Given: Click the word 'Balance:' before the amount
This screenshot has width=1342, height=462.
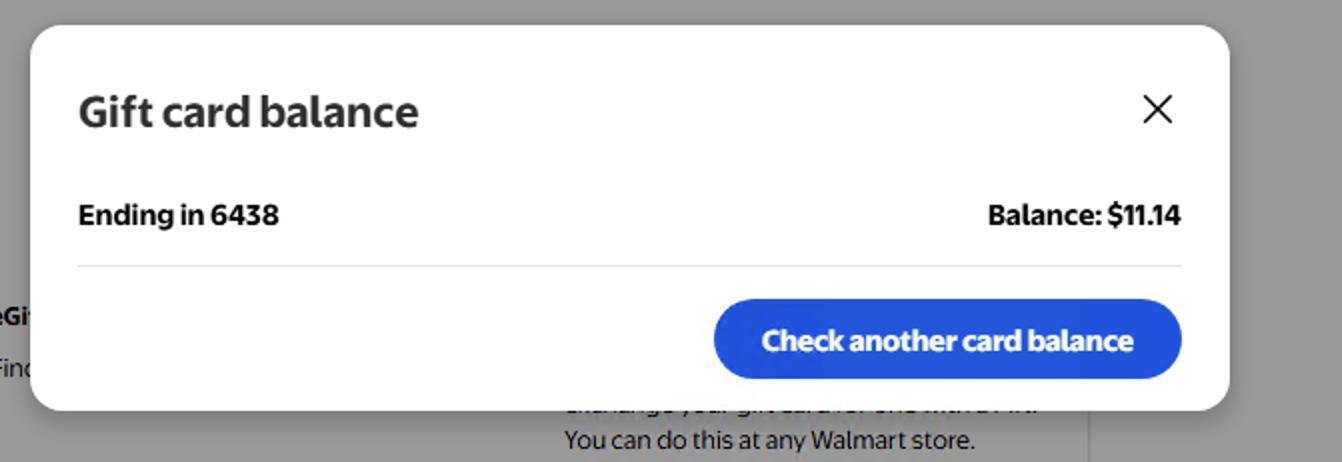Looking at the screenshot, I should (x=1044, y=215).
